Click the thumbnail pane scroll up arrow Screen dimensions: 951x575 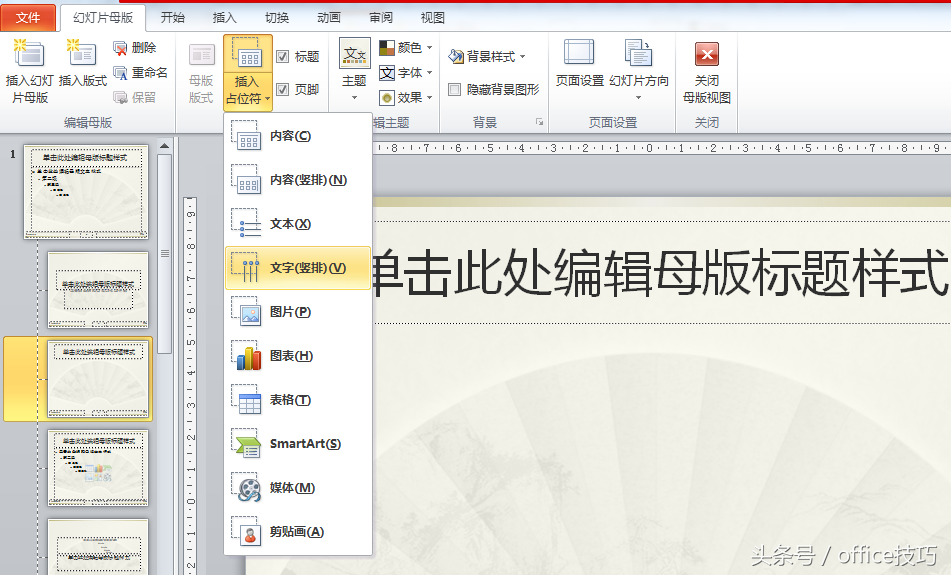pyautogui.click(x=164, y=146)
